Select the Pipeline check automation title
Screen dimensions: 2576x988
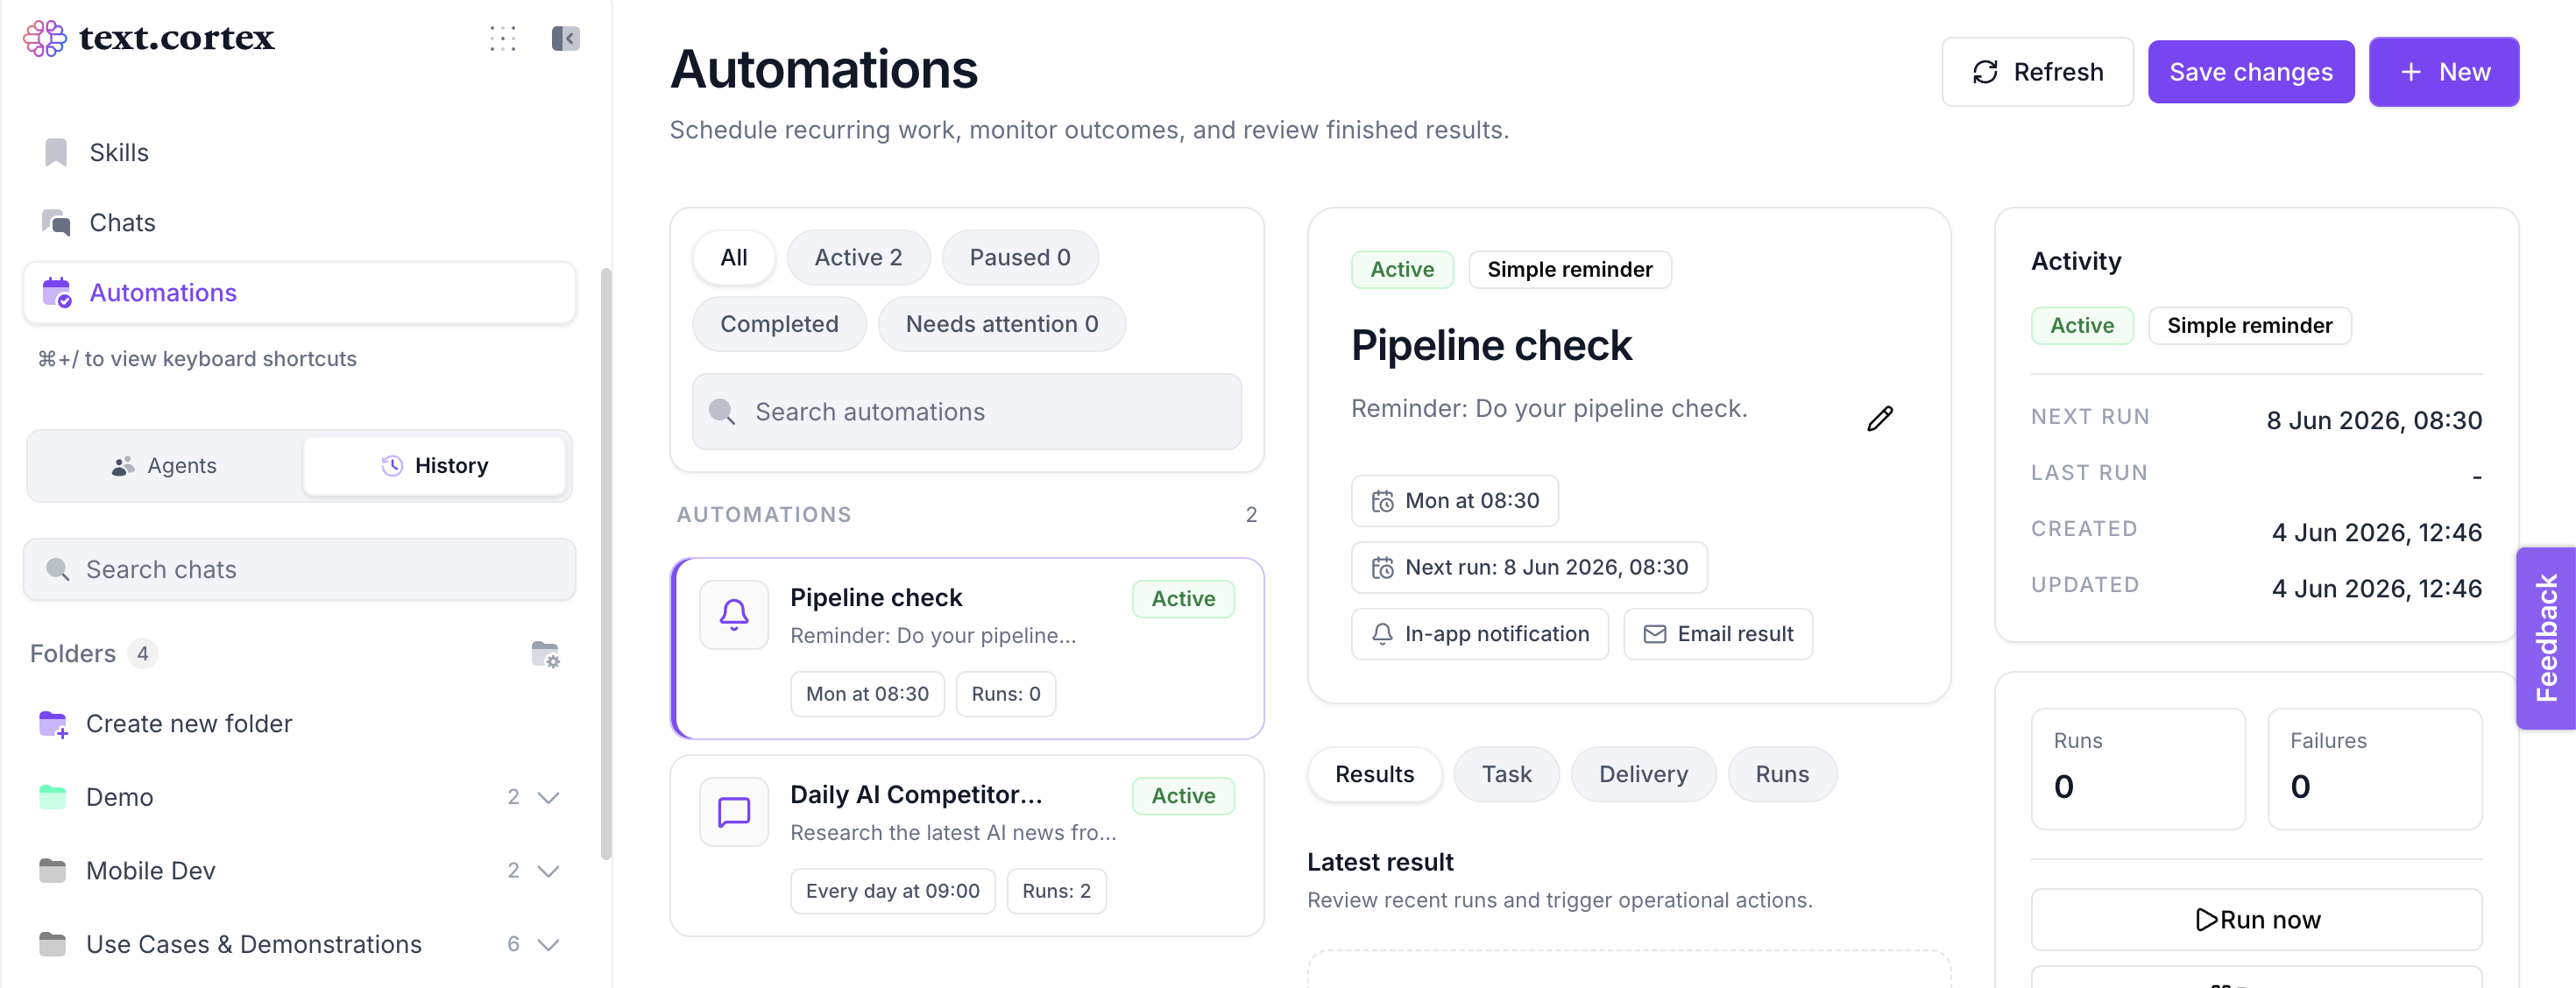(x=876, y=597)
